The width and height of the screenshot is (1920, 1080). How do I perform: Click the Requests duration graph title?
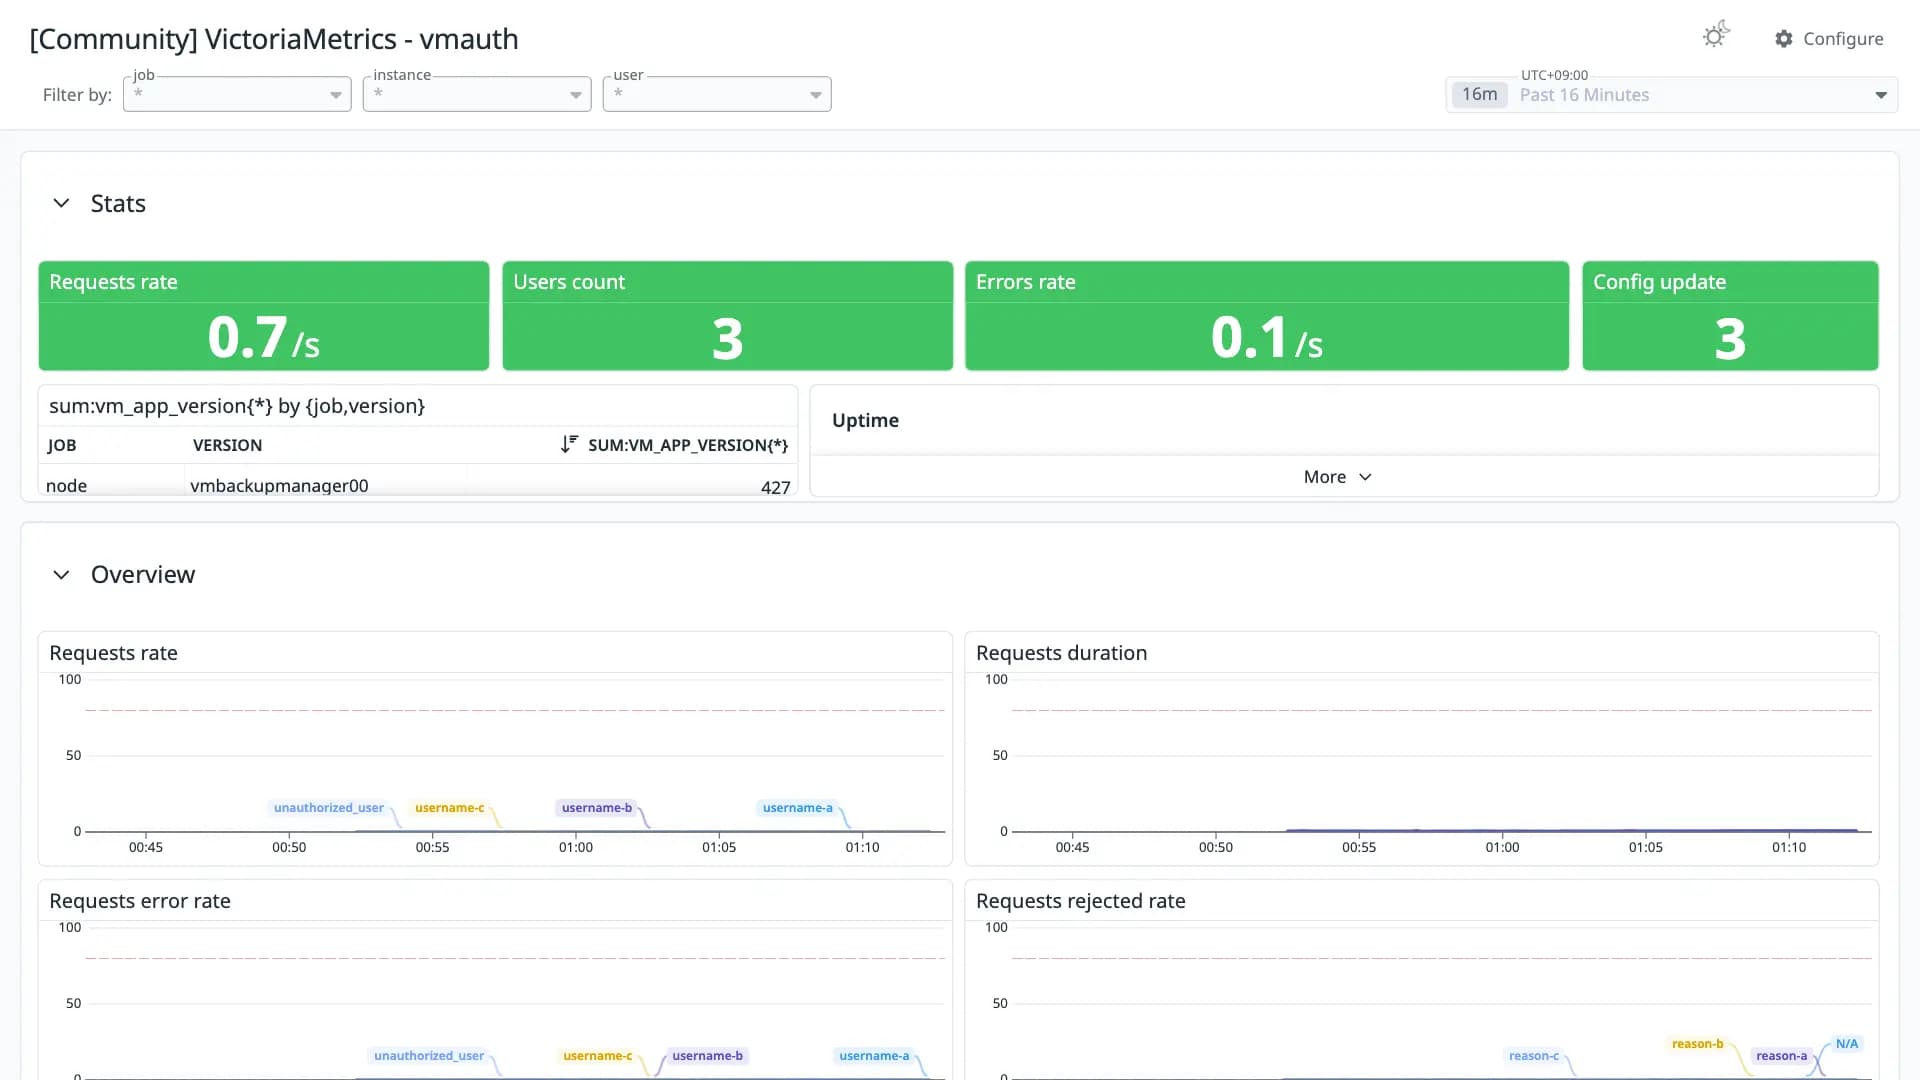tap(1061, 653)
